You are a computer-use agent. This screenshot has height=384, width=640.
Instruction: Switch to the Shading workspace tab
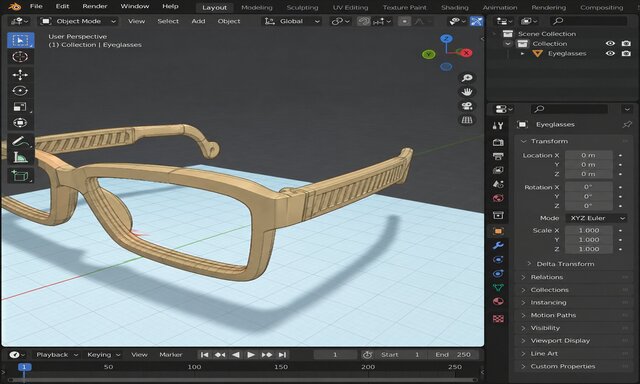[455, 7]
